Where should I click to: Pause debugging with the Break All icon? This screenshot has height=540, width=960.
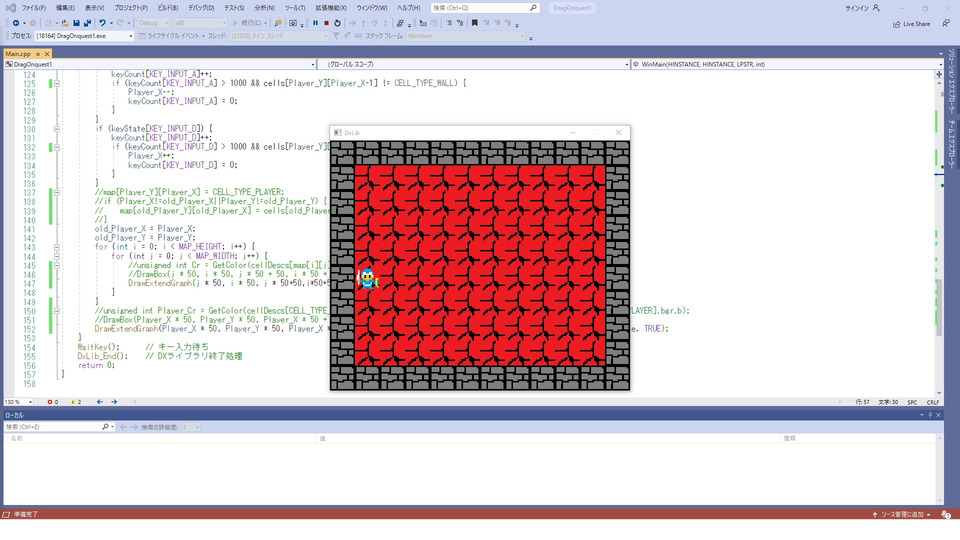coord(315,23)
